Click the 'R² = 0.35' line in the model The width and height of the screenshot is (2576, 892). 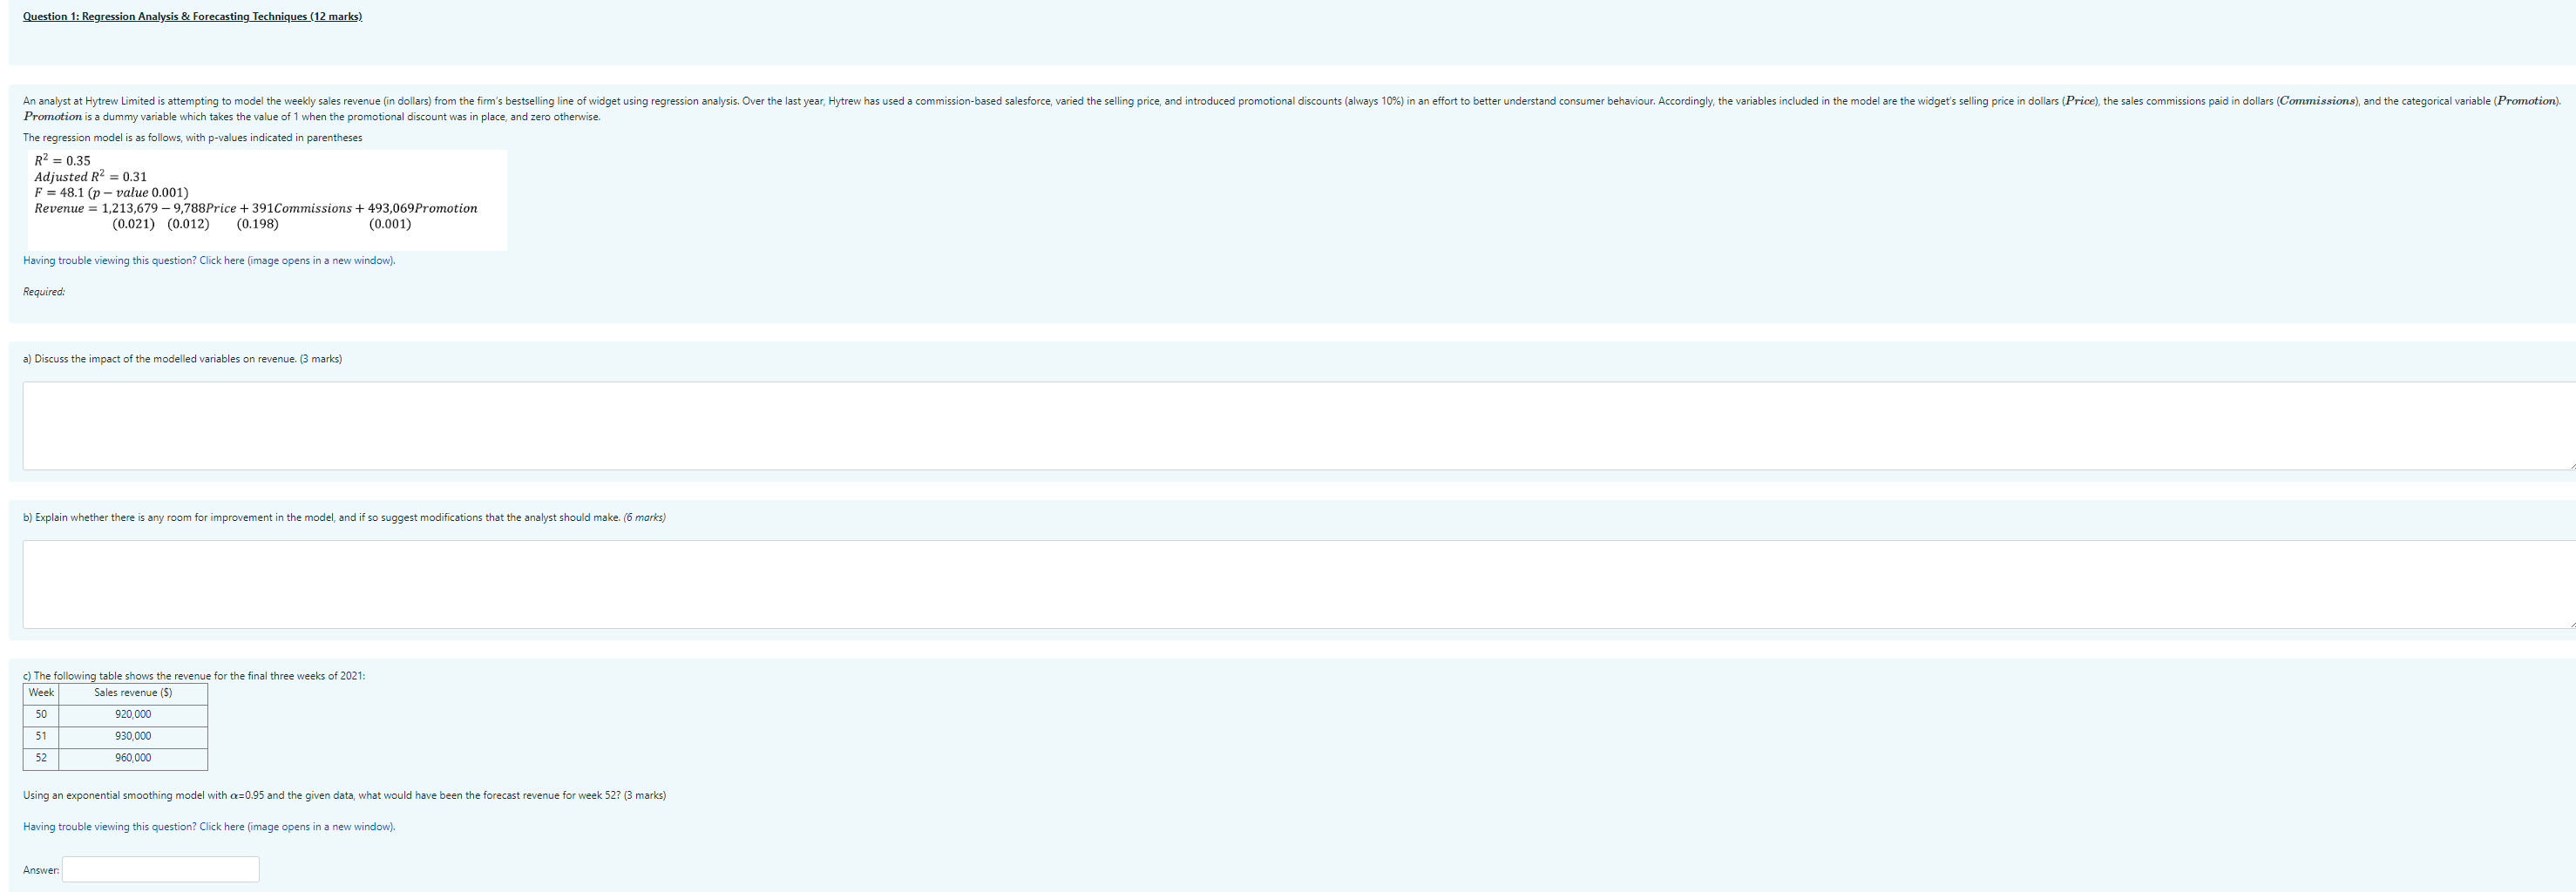coord(62,160)
